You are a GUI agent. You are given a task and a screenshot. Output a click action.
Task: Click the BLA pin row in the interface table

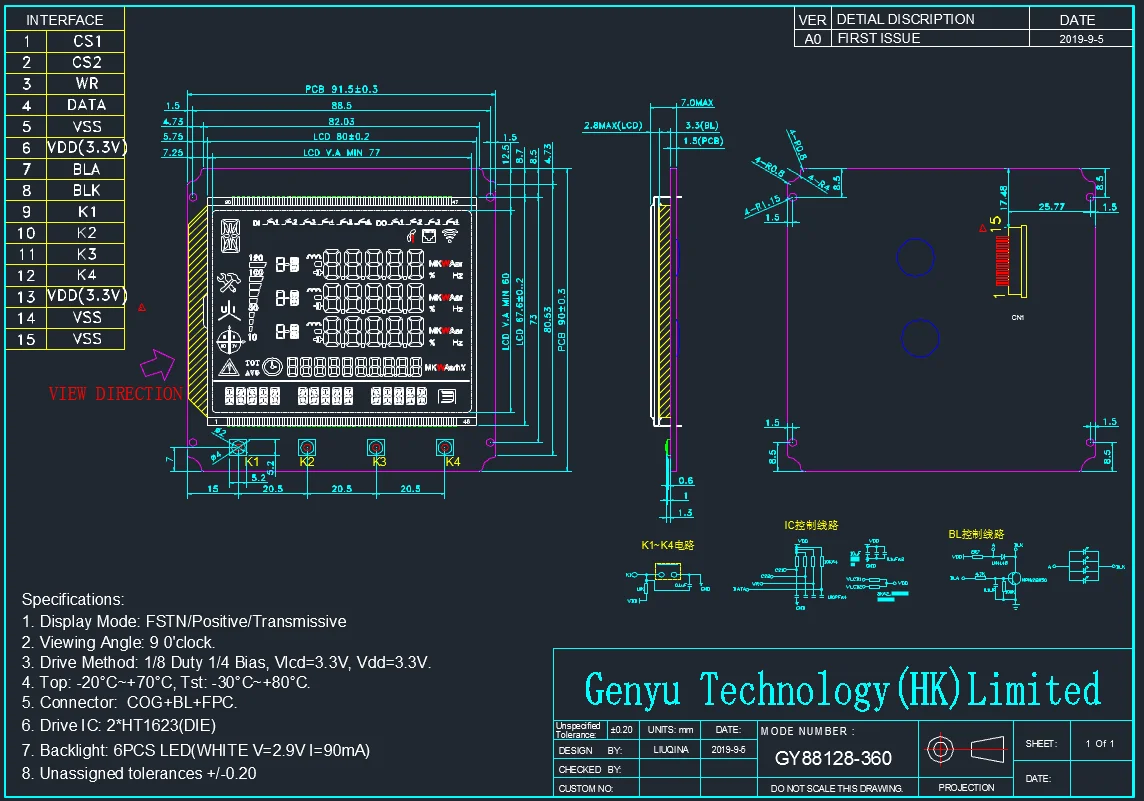click(86, 169)
